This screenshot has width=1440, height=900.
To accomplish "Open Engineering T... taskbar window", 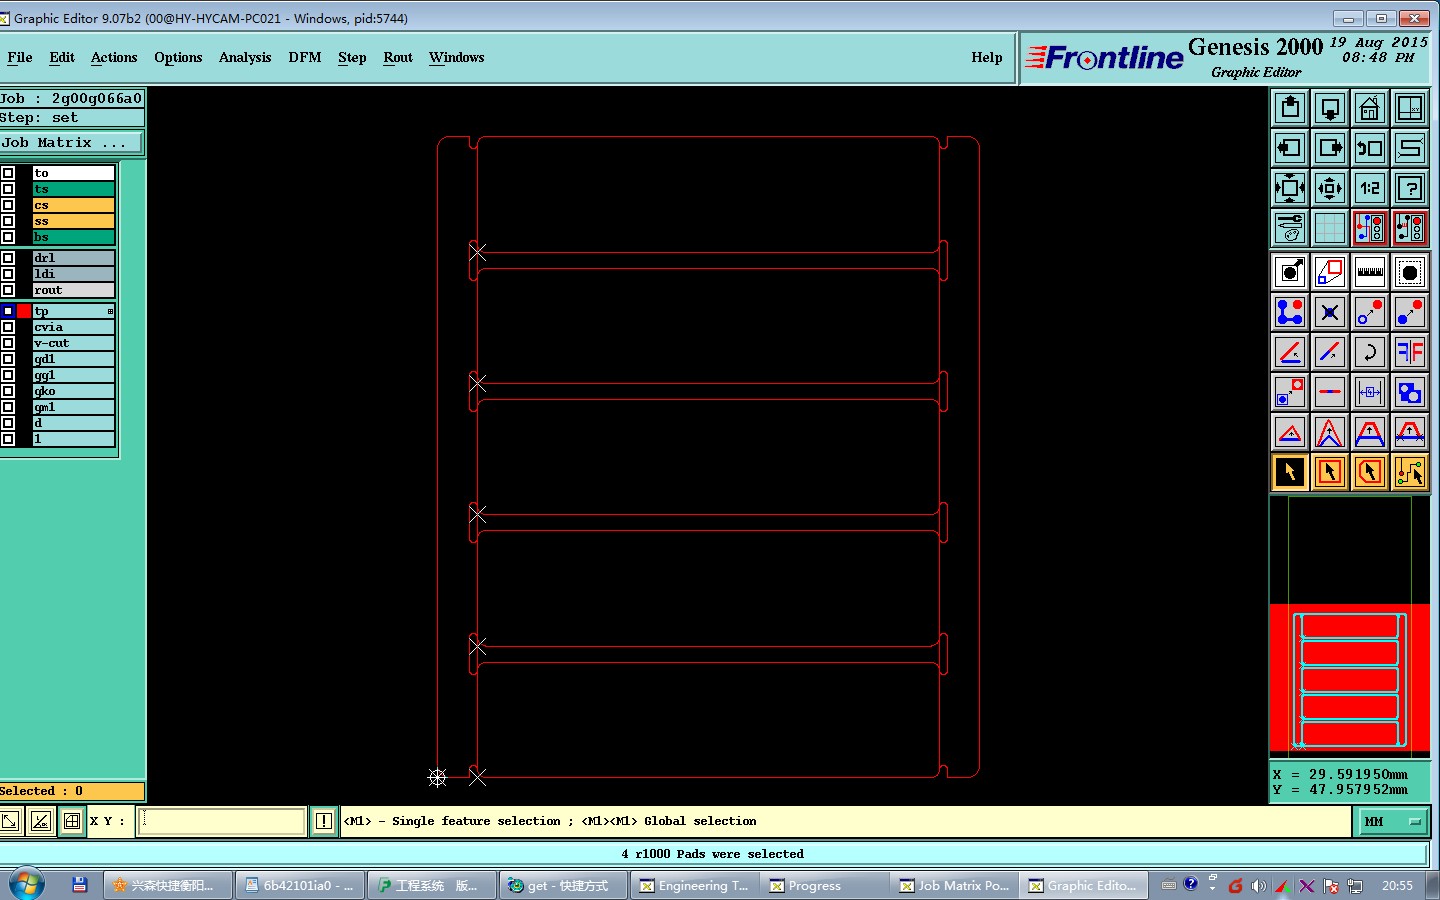I will point(694,886).
